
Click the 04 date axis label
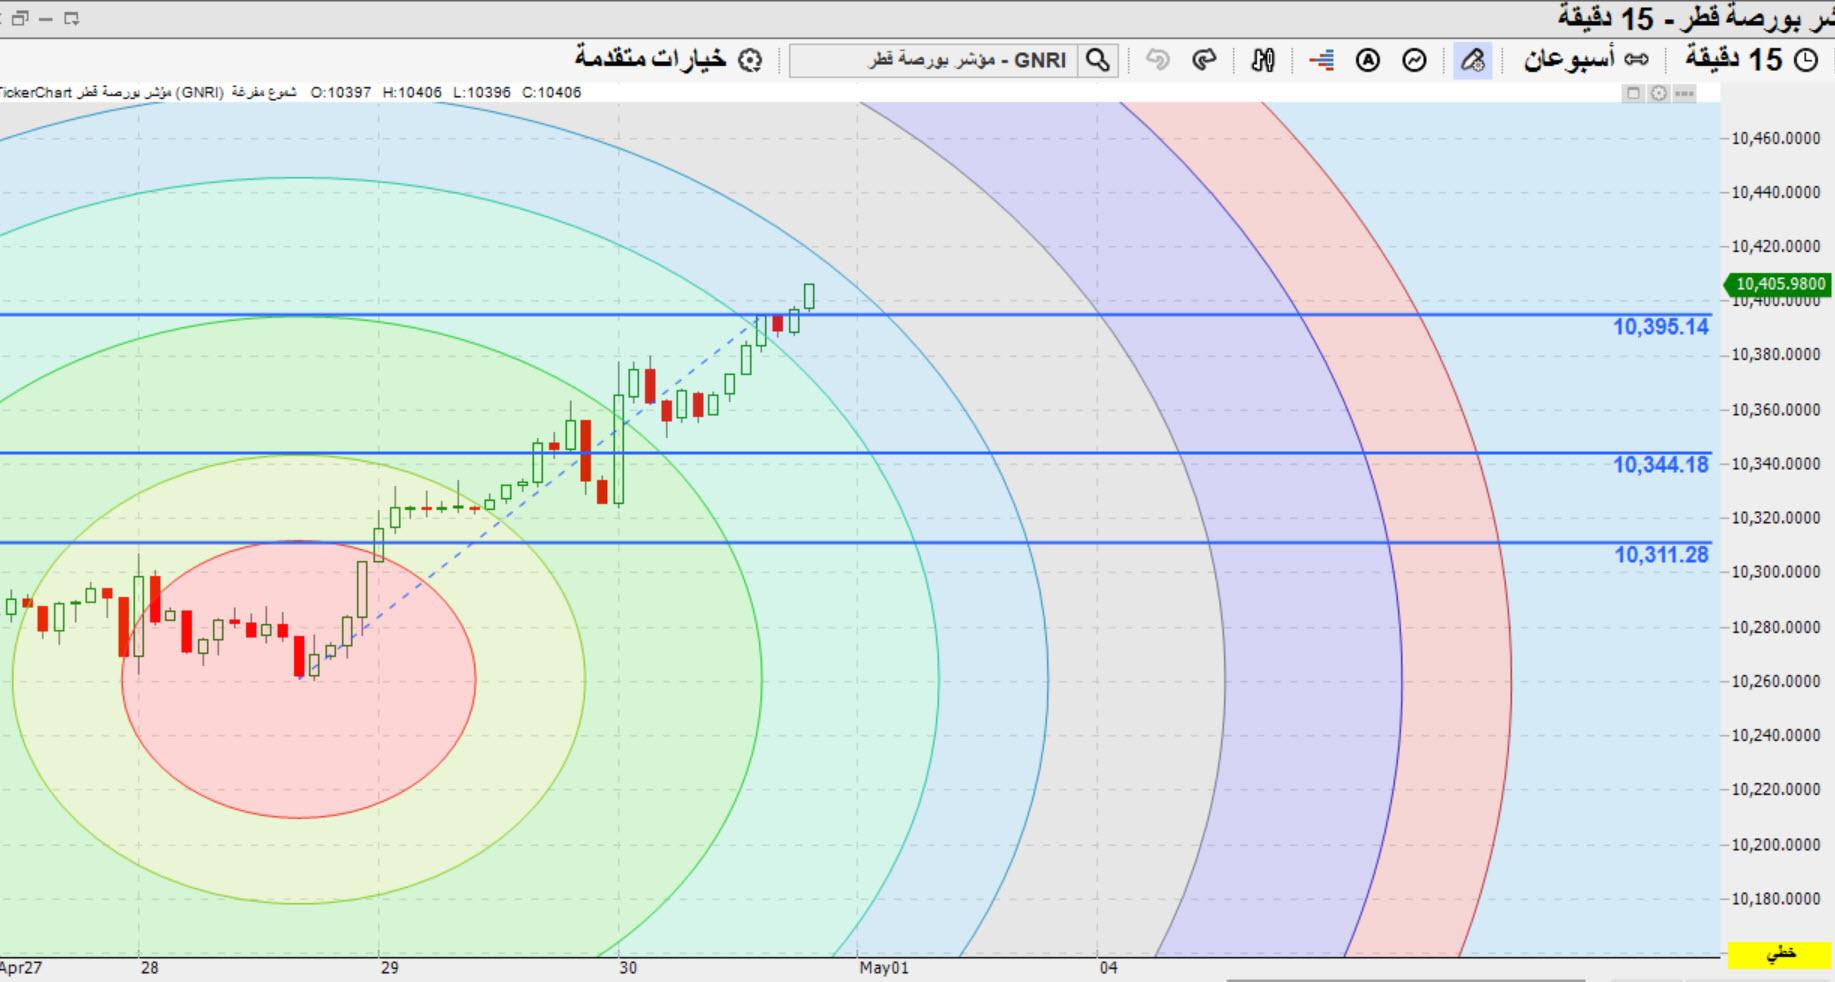point(1107,968)
